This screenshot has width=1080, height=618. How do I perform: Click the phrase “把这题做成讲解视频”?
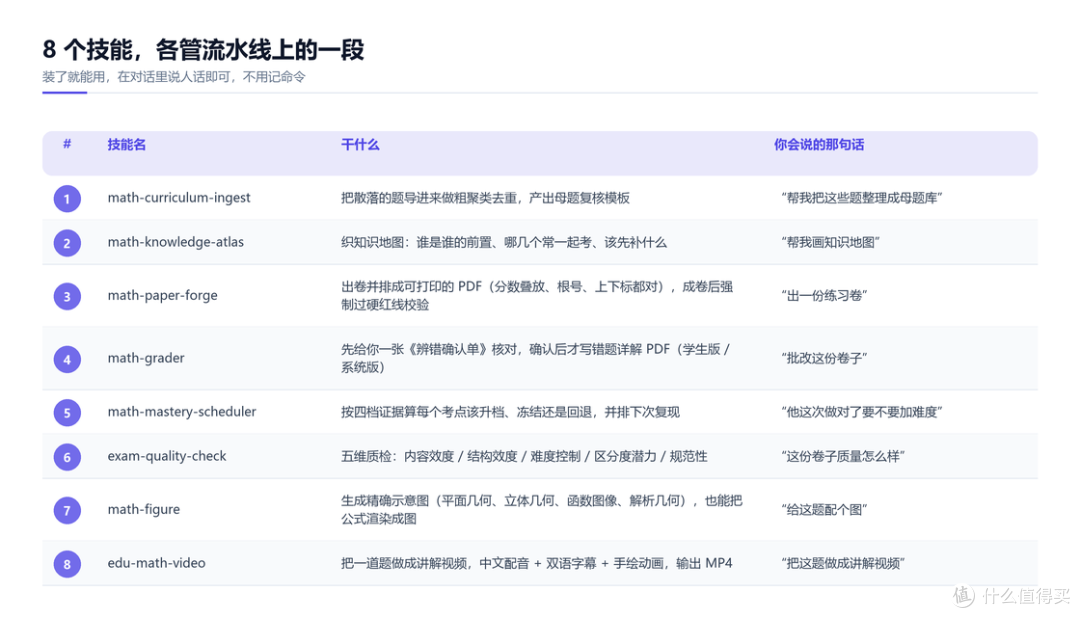(x=843, y=564)
